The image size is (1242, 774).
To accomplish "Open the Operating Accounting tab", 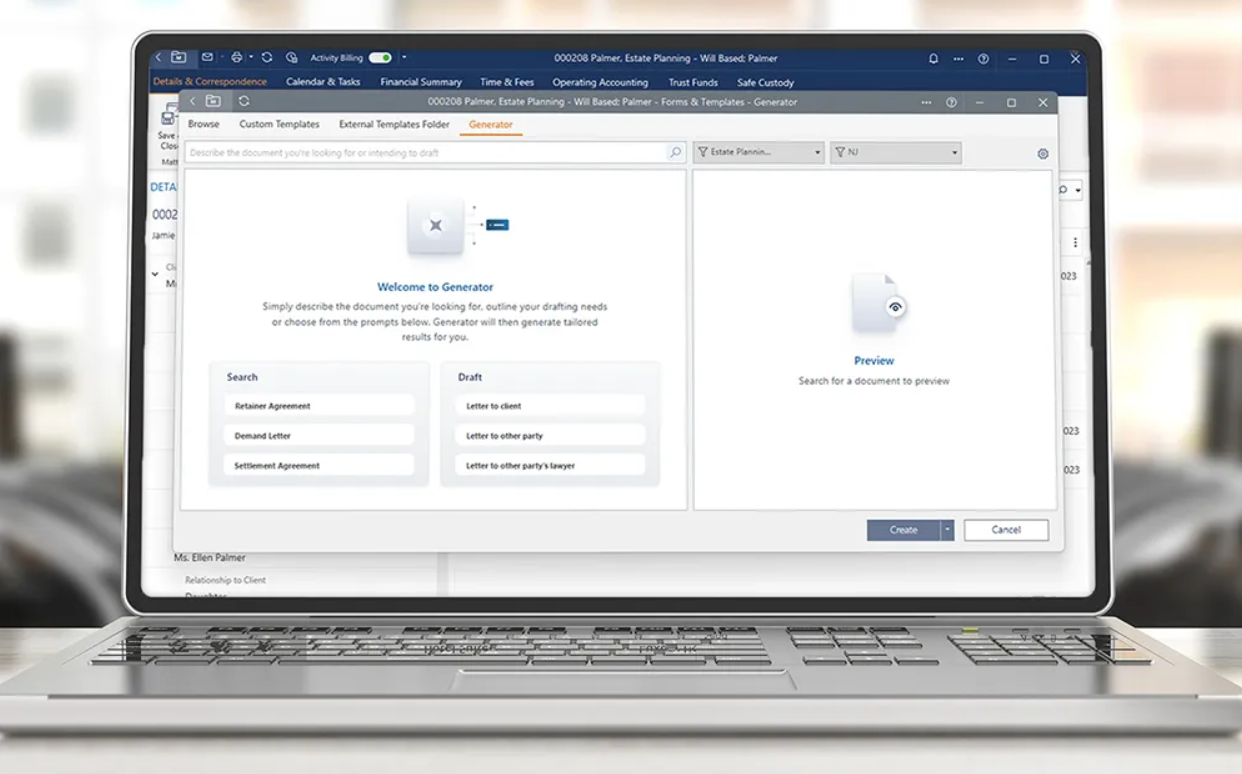I will click(x=600, y=82).
